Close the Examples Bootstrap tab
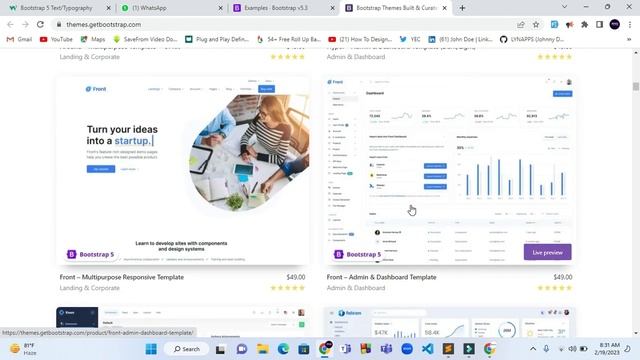Image resolution: width=640 pixels, height=360 pixels. point(332,8)
